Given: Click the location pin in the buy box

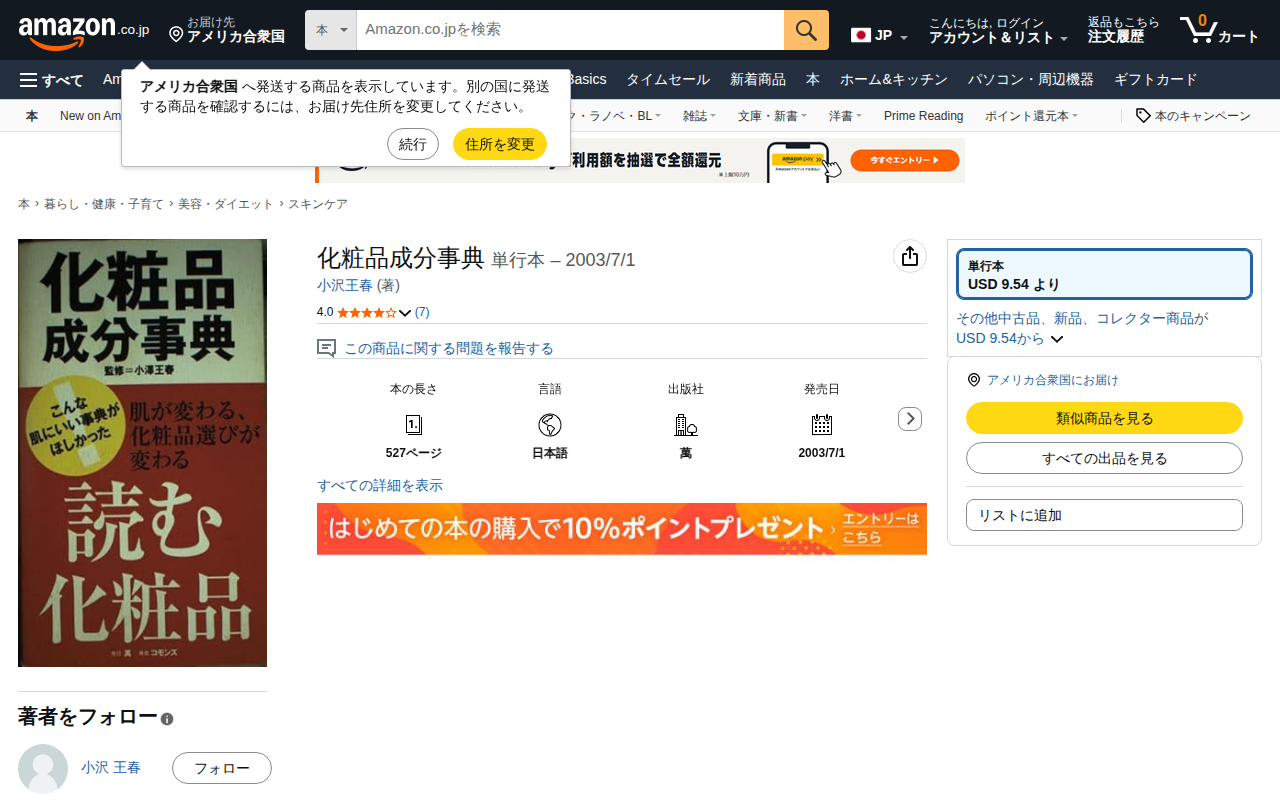Looking at the screenshot, I should click(974, 380).
